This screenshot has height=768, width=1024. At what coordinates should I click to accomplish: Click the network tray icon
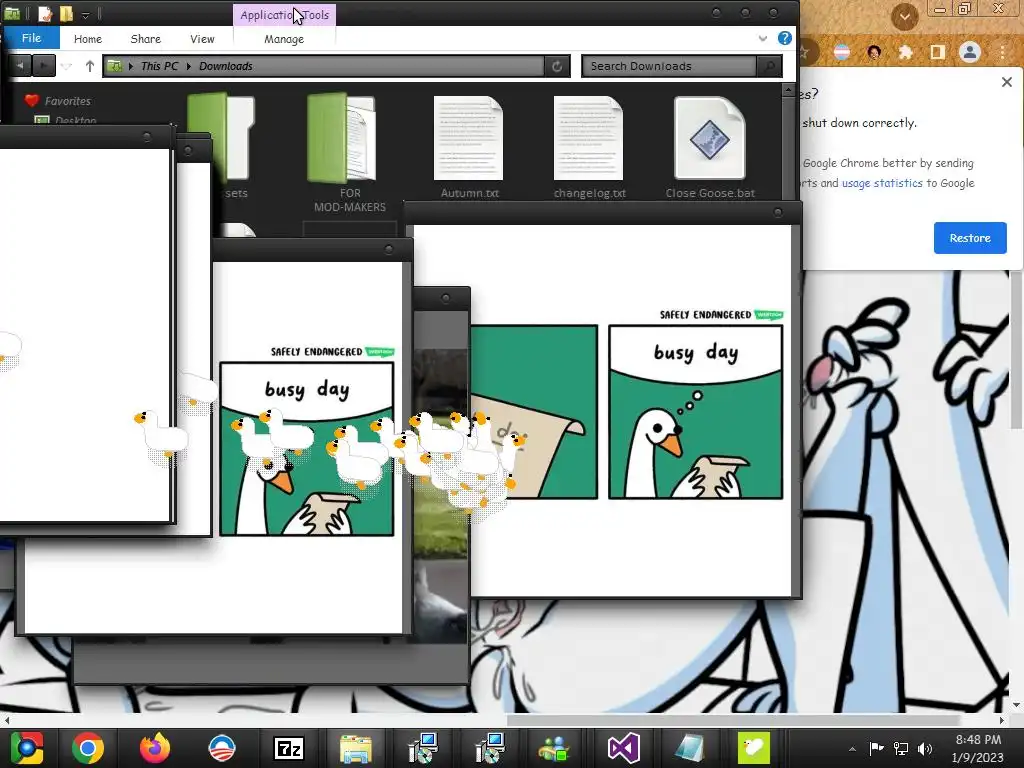(x=901, y=748)
